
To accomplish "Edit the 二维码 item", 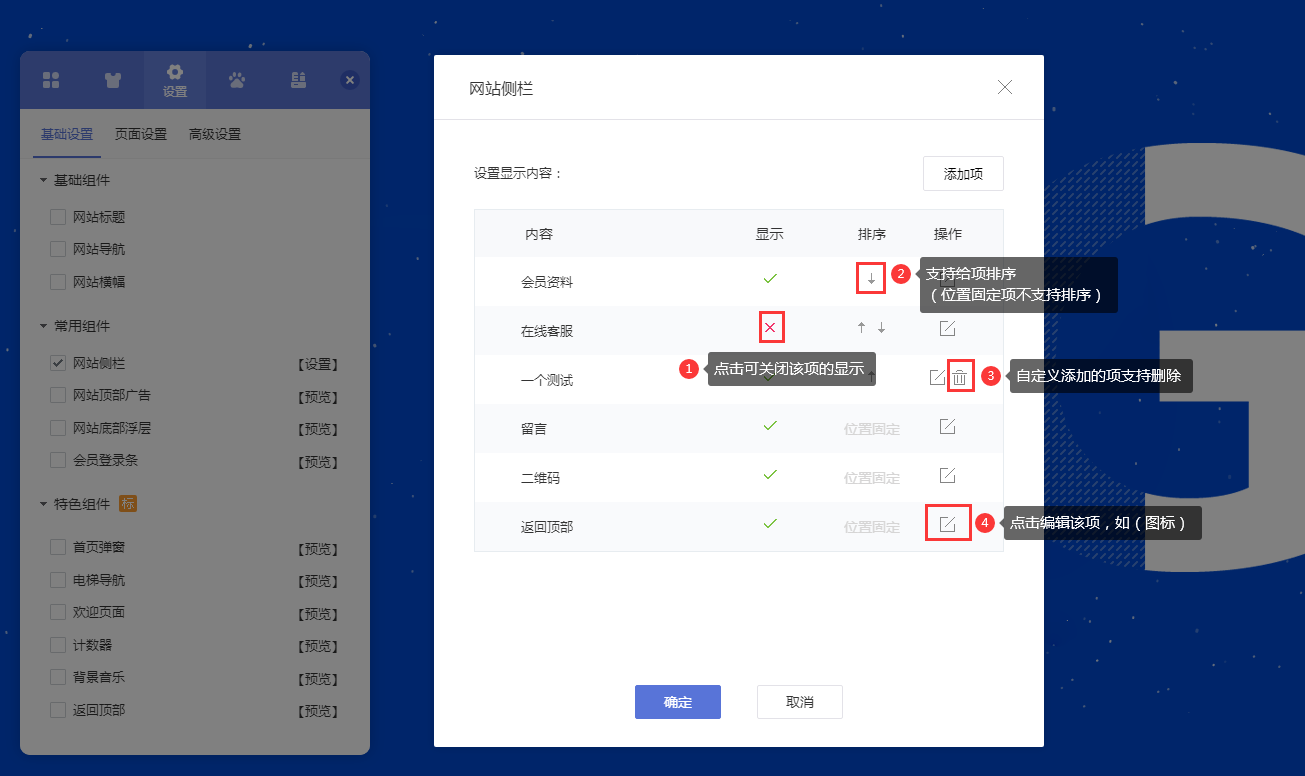I will 947,475.
